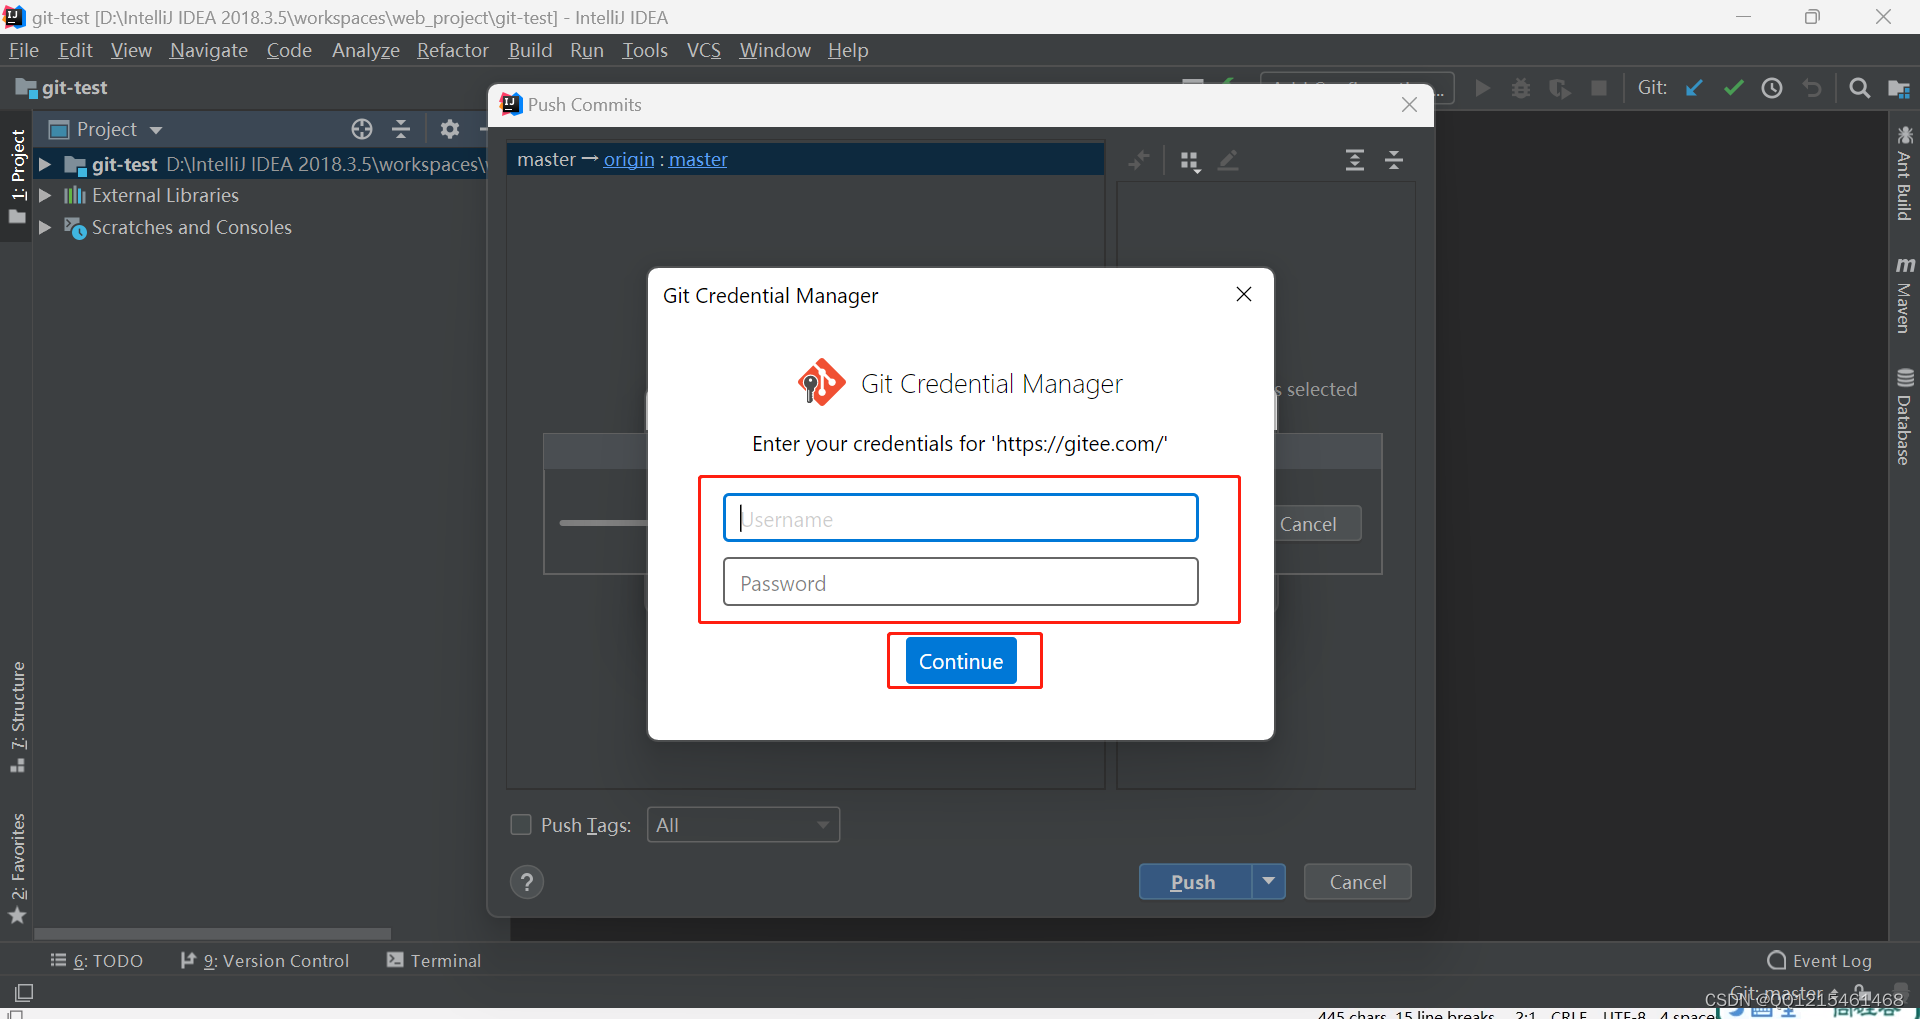Image resolution: width=1920 pixels, height=1019 pixels.
Task: Open the Refactor menu
Action: (453, 50)
